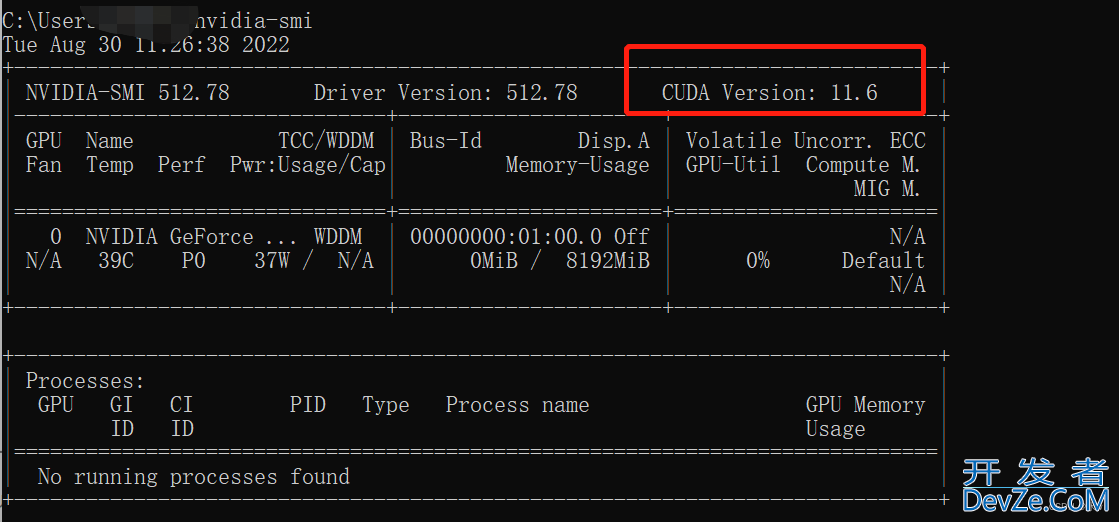This screenshot has width=1119, height=522.
Task: Select the Memory-Usage header
Action: click(x=577, y=165)
